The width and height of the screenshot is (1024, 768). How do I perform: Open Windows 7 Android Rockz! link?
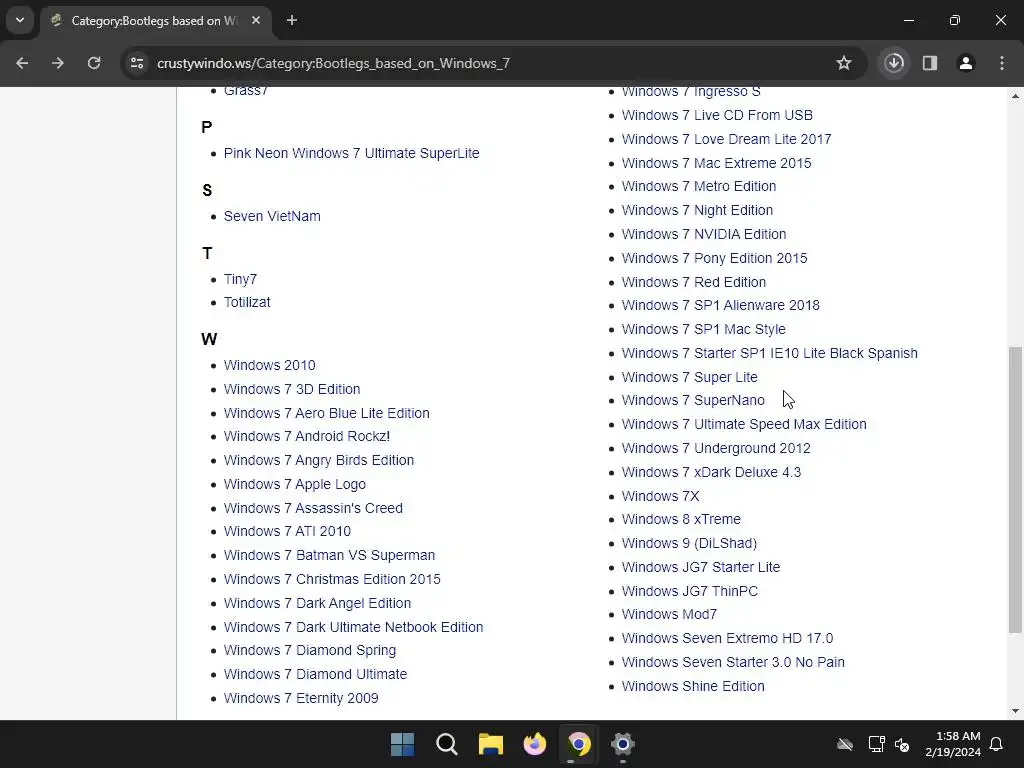click(x=307, y=436)
